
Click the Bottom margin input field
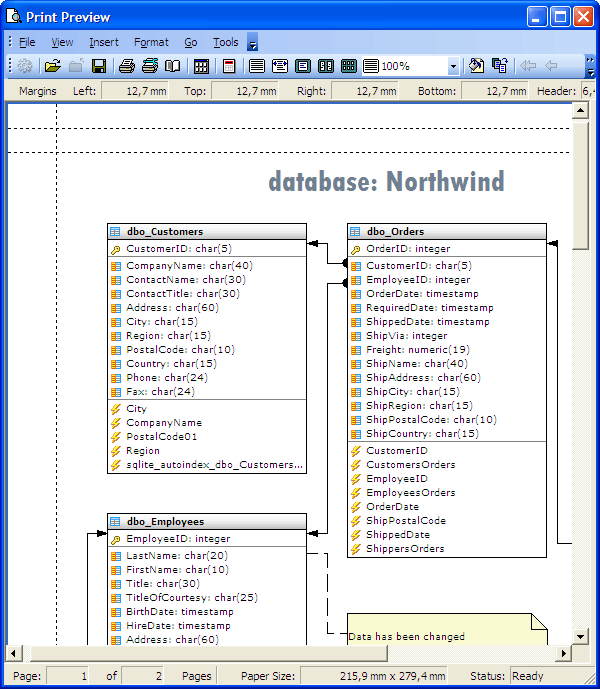click(x=495, y=91)
